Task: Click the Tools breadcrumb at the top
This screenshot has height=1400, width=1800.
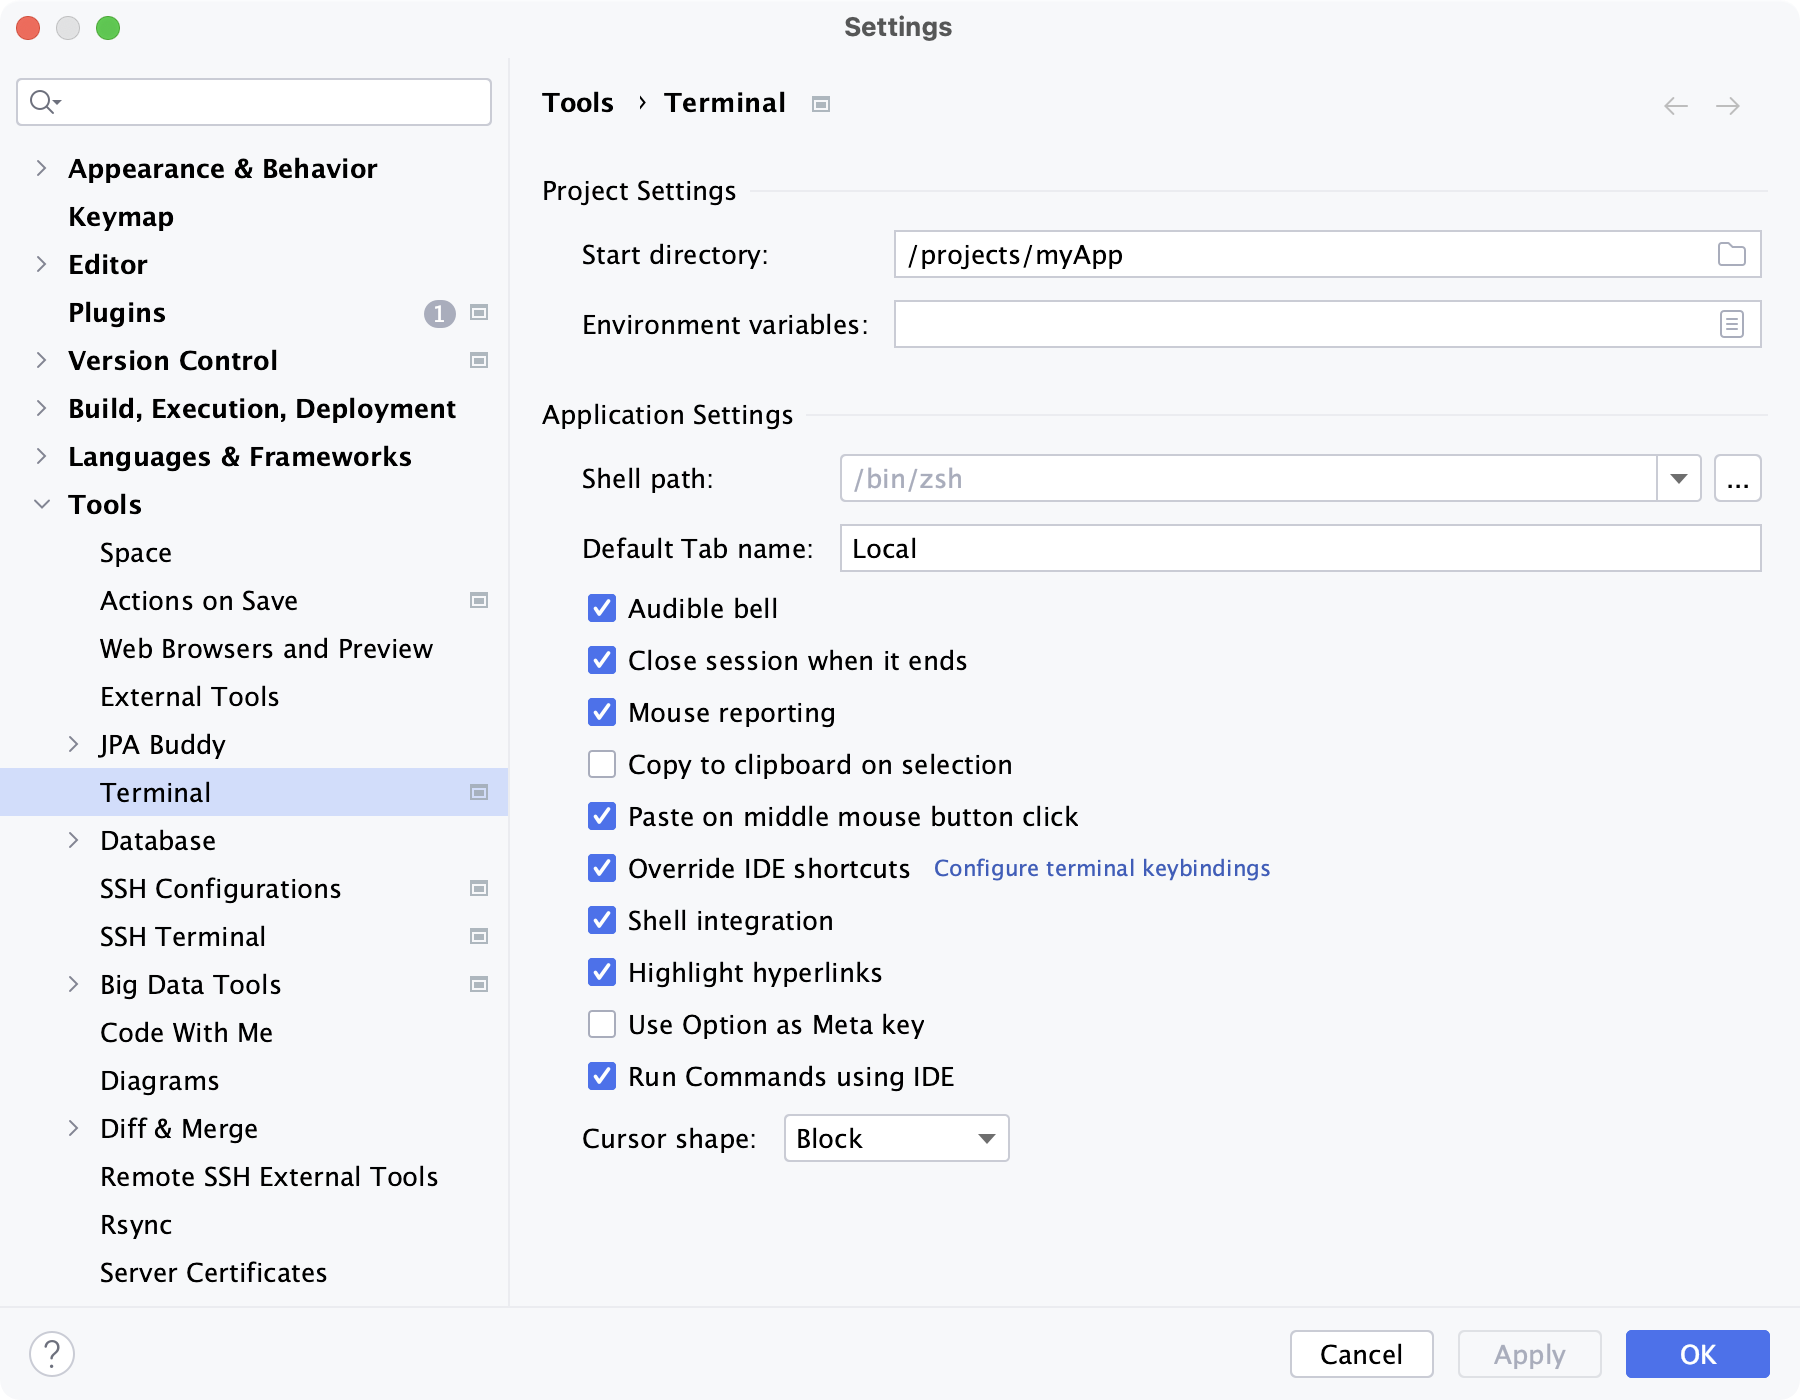Action: [x=577, y=102]
